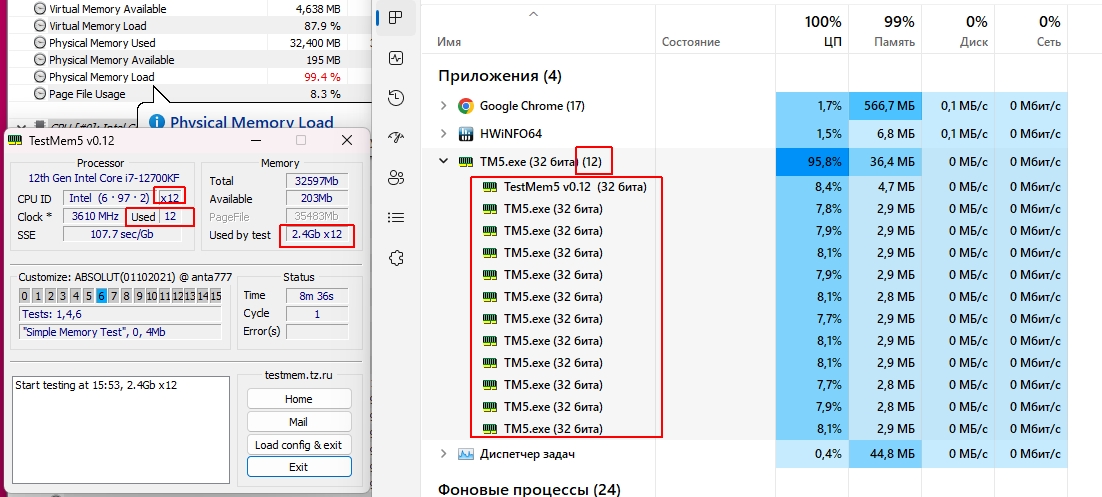Click the HWiNFO64 app icon in process list

click(x=465, y=134)
